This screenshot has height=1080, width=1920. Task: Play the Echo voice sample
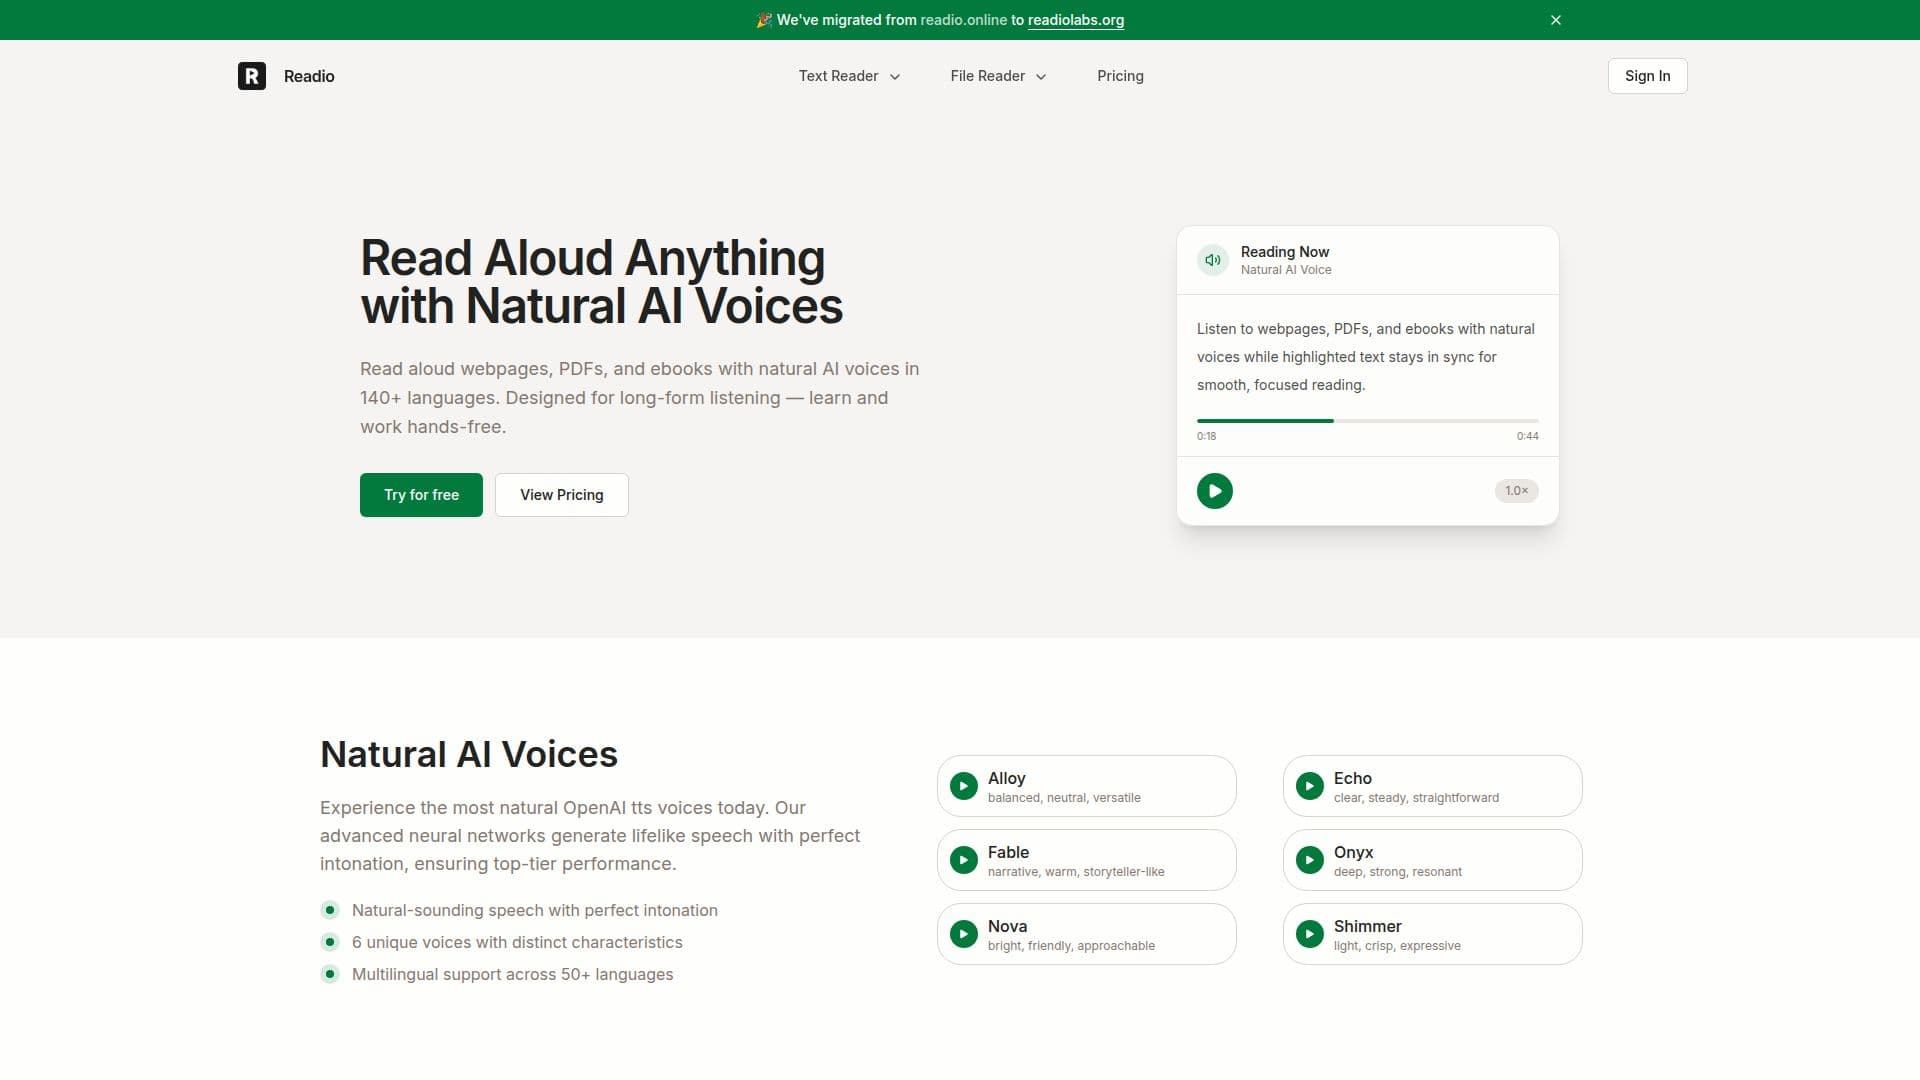pos(1310,786)
